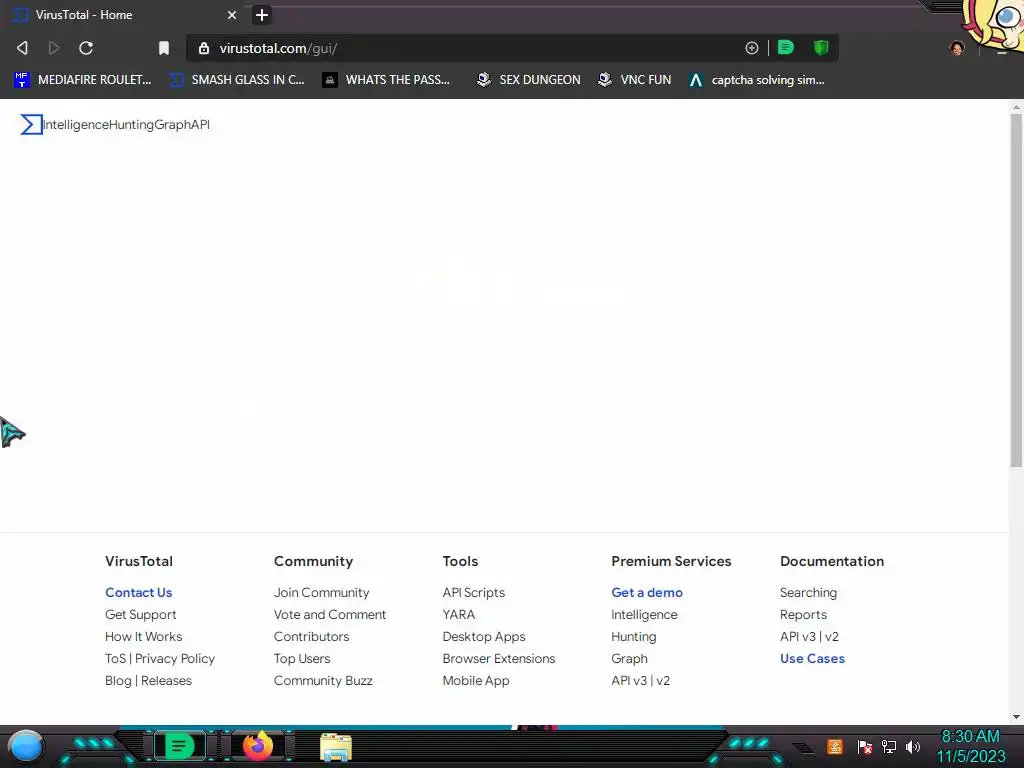Image resolution: width=1024 pixels, height=768 pixels.
Task: Open the Contributors link
Action: [312, 636]
